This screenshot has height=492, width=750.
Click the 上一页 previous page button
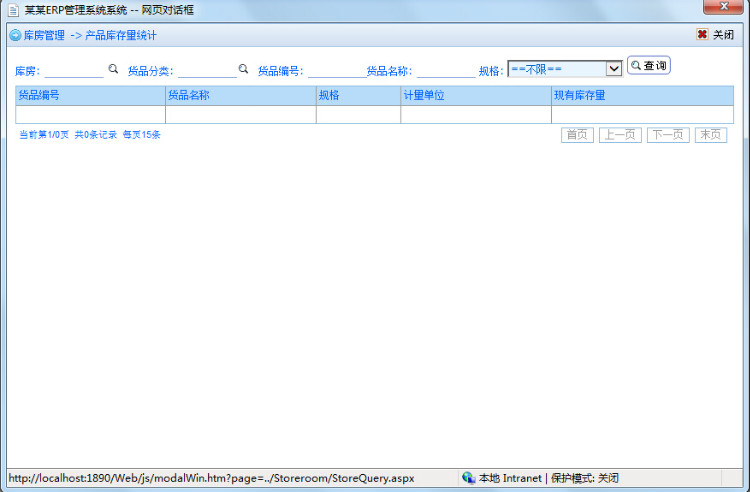(x=620, y=135)
